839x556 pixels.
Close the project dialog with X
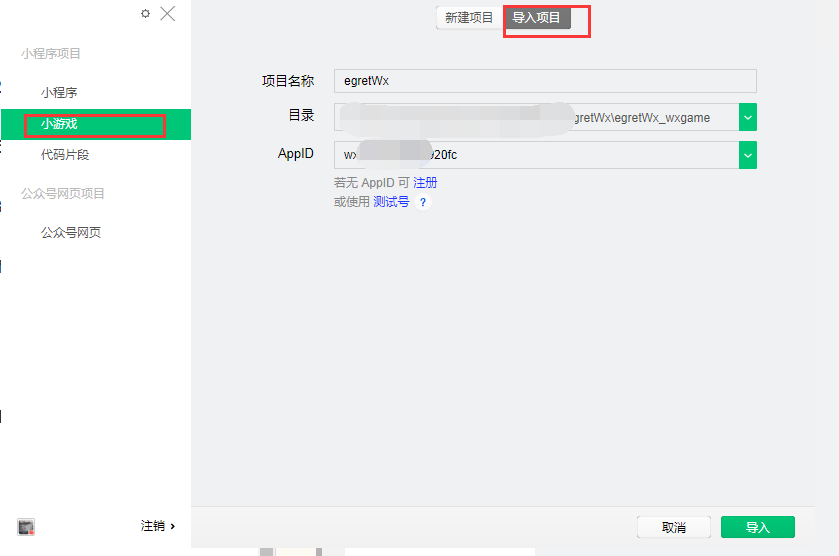tap(168, 13)
